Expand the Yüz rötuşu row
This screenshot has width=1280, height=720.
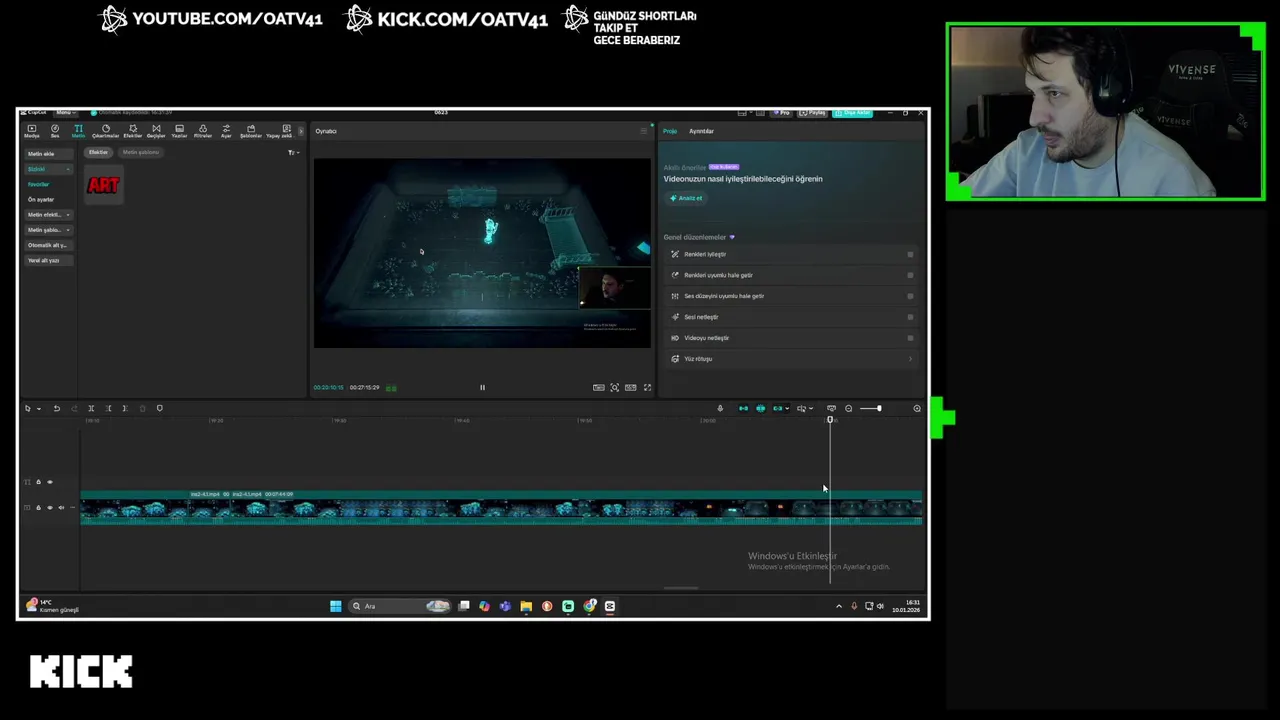click(791, 359)
